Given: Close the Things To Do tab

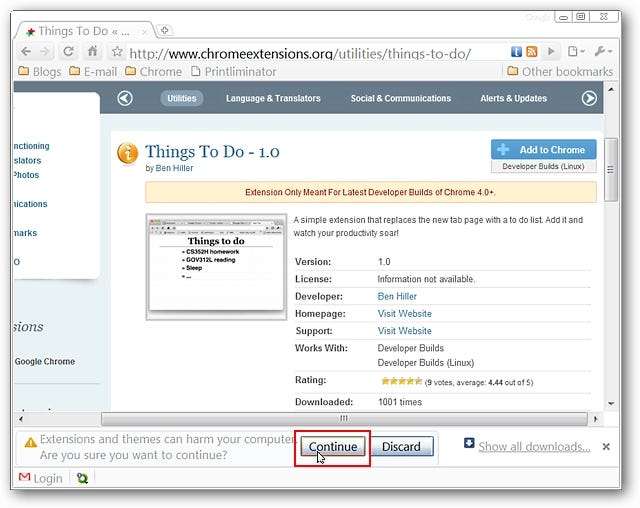Looking at the screenshot, I should 144,31.
